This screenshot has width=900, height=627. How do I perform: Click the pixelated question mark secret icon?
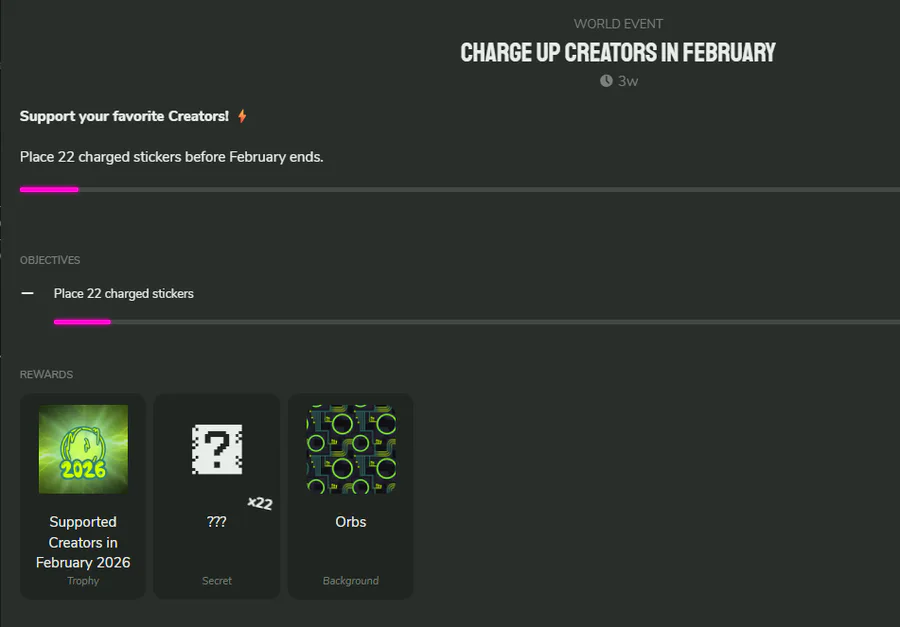217,449
